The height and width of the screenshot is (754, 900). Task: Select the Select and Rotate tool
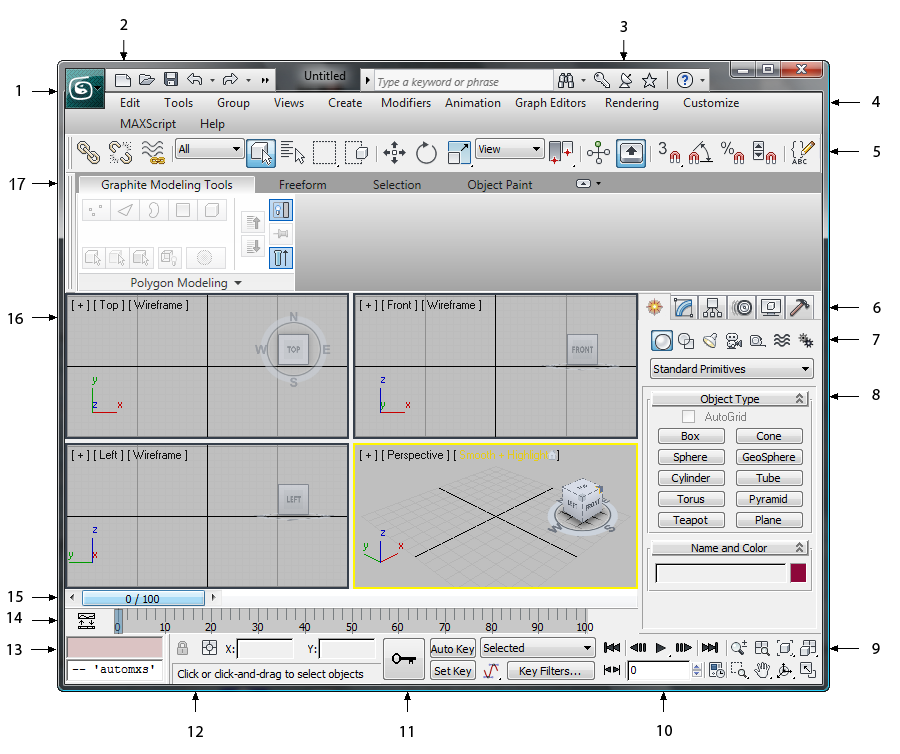[427, 152]
